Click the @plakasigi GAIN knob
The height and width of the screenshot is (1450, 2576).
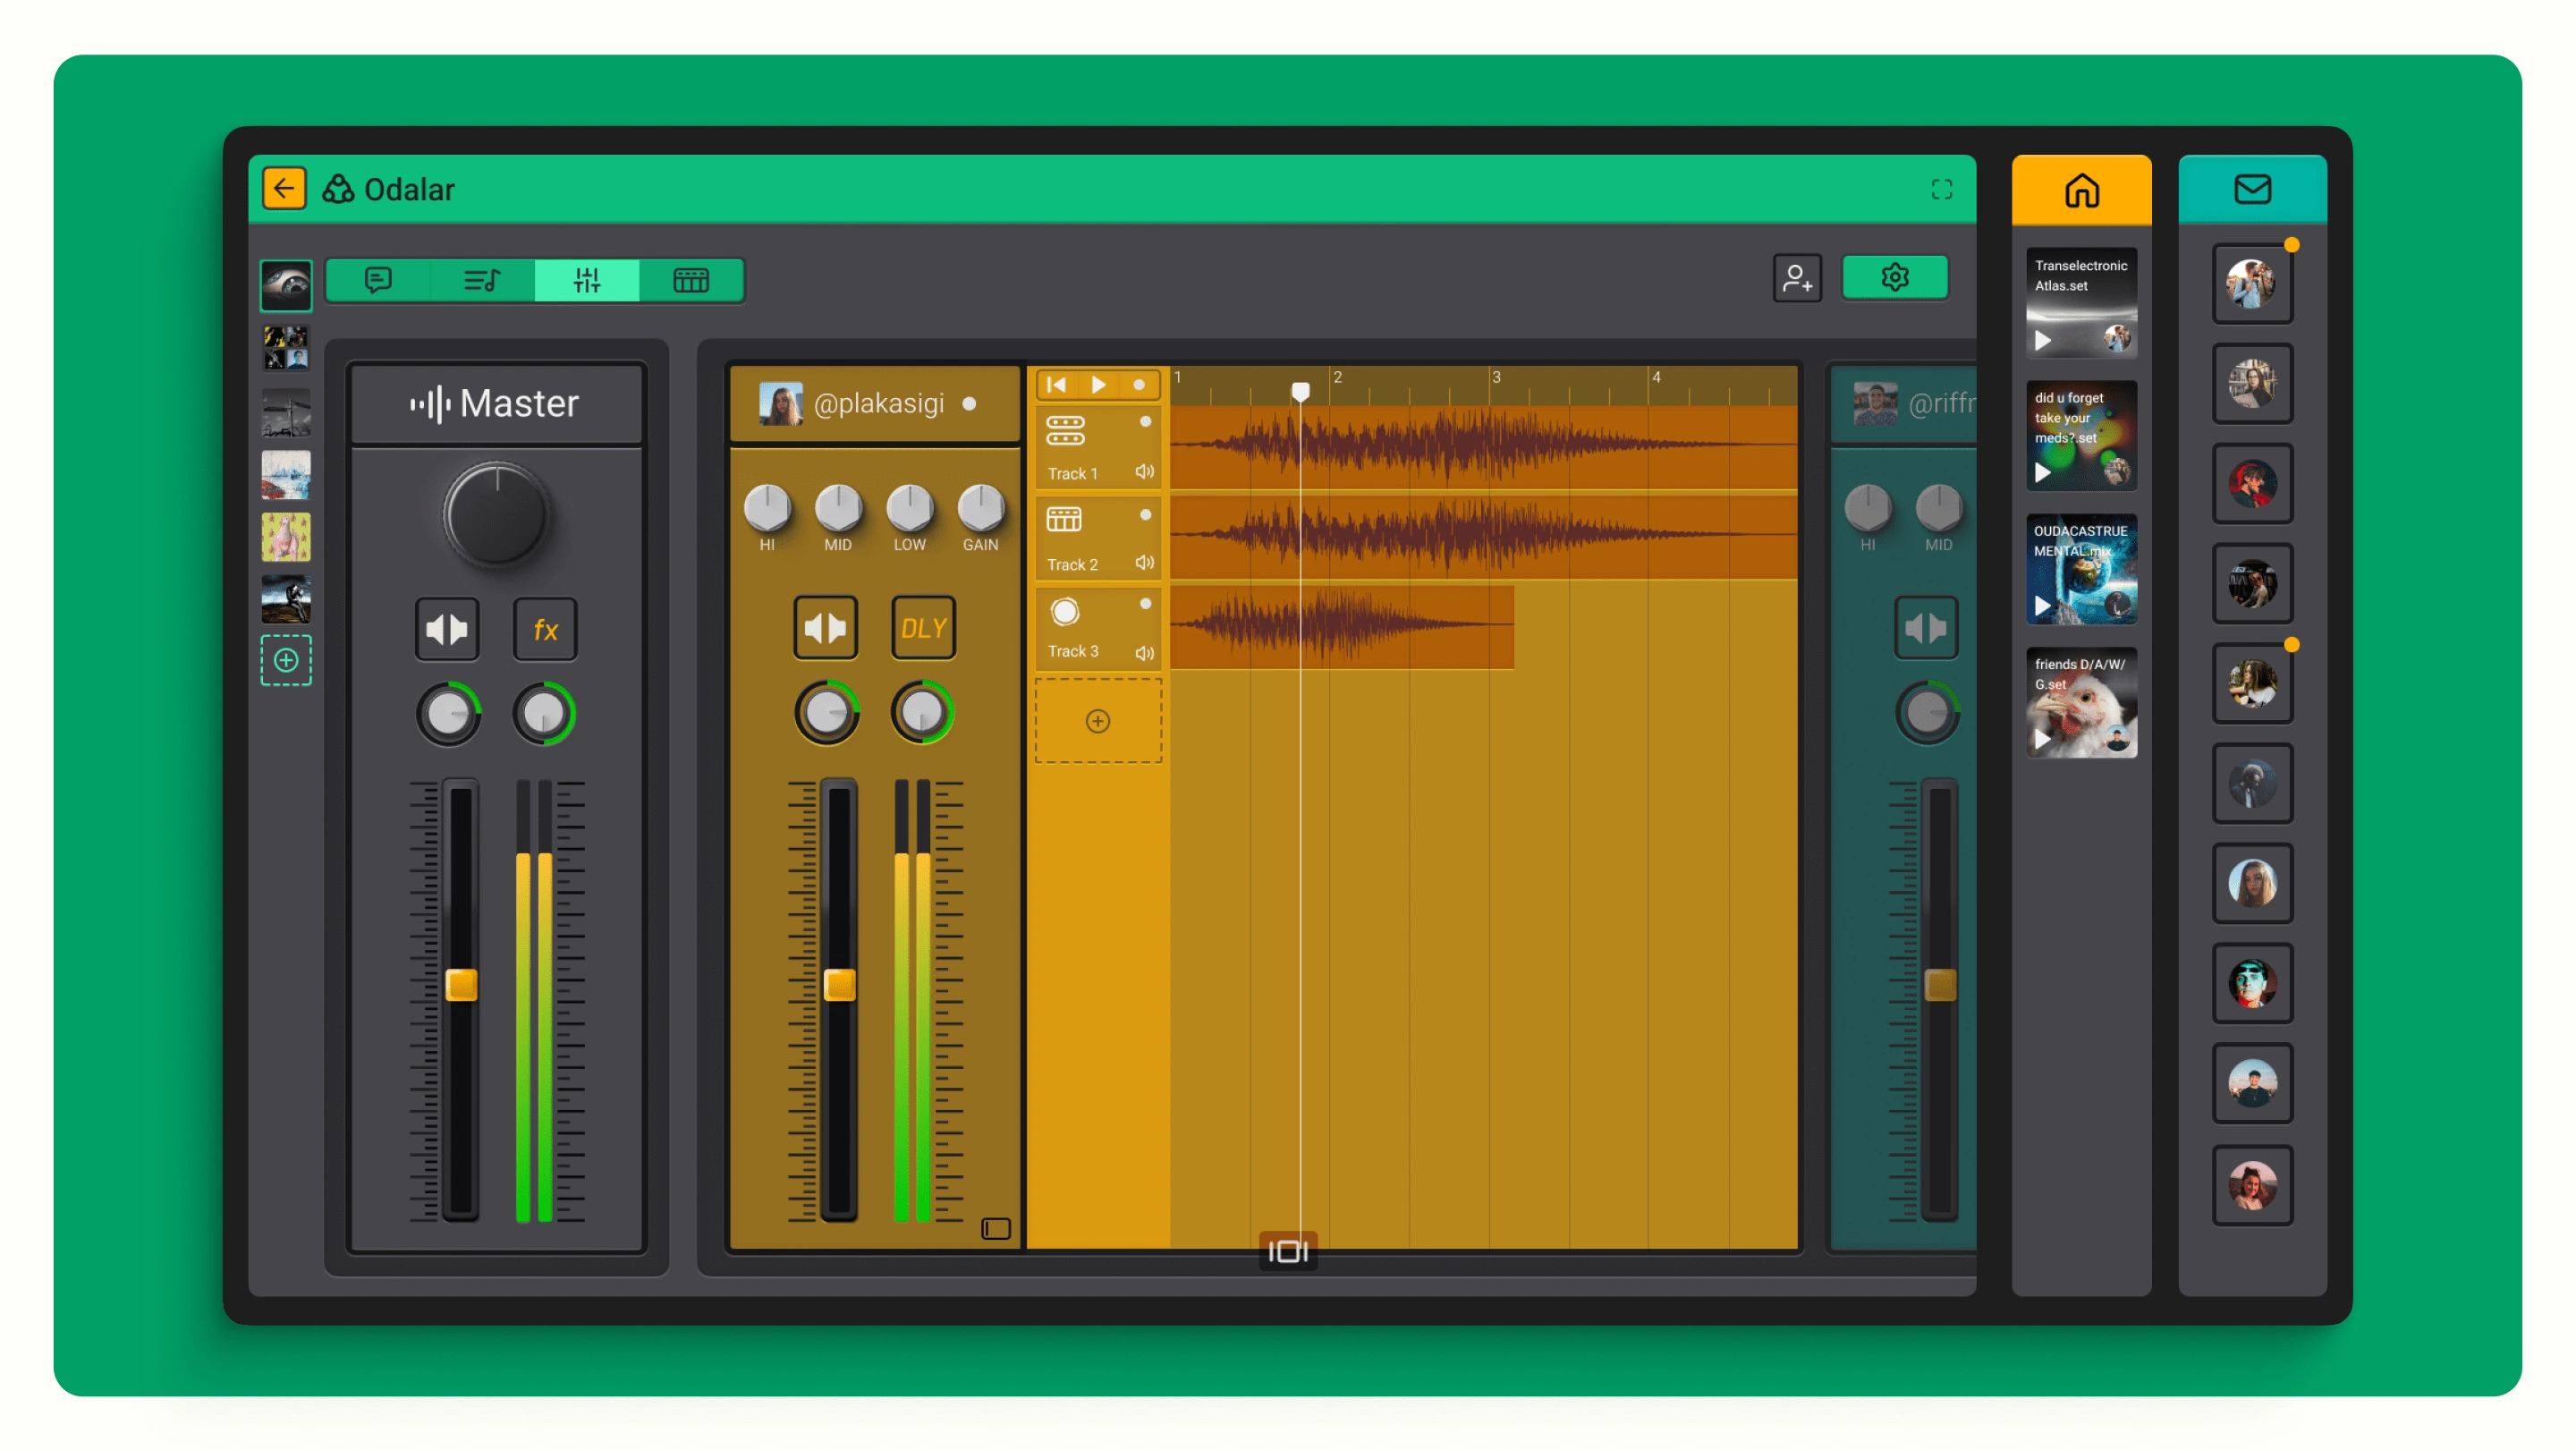[x=981, y=508]
